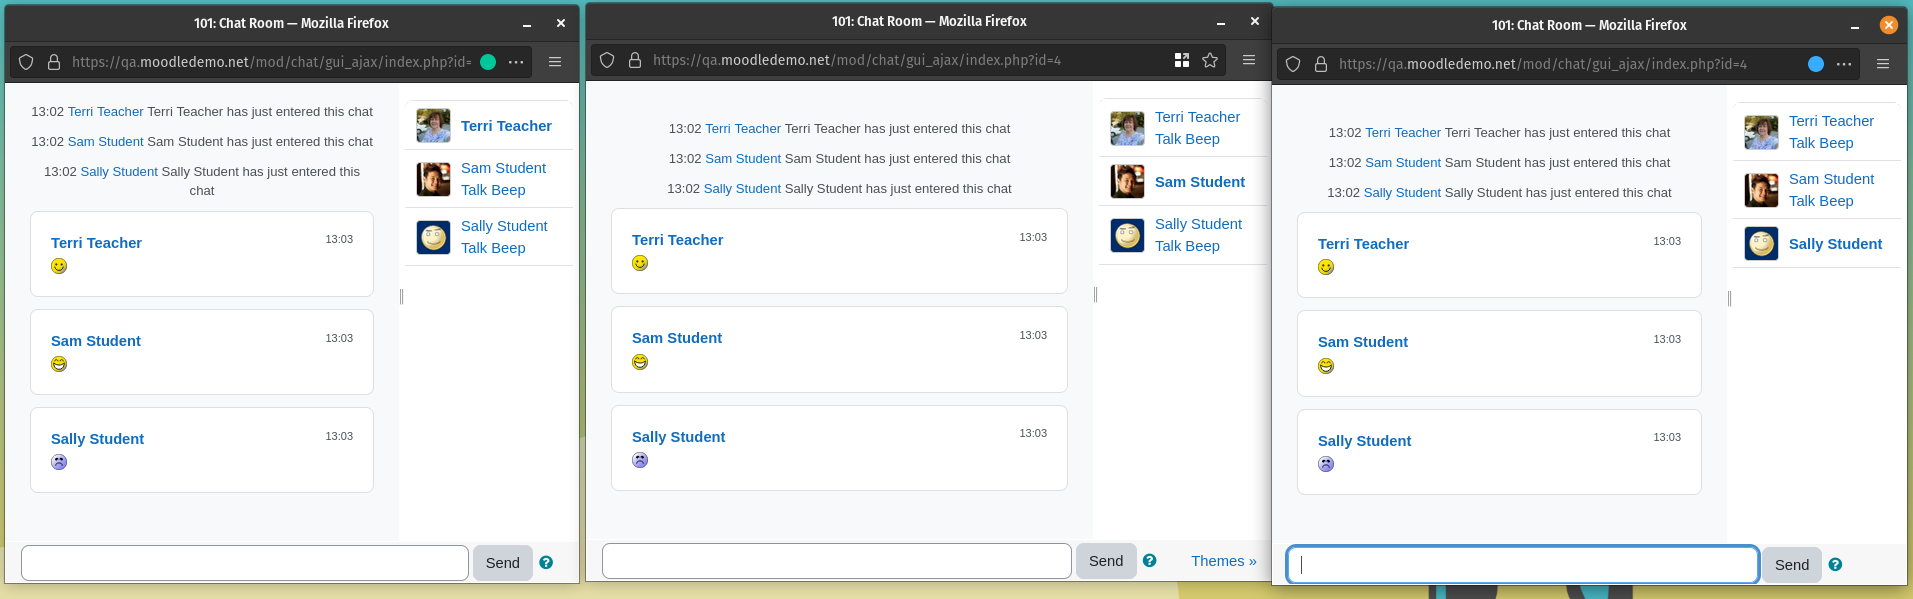Open page actions ellipsis in left window
Image resolution: width=1913 pixels, height=599 pixels.
coord(516,62)
